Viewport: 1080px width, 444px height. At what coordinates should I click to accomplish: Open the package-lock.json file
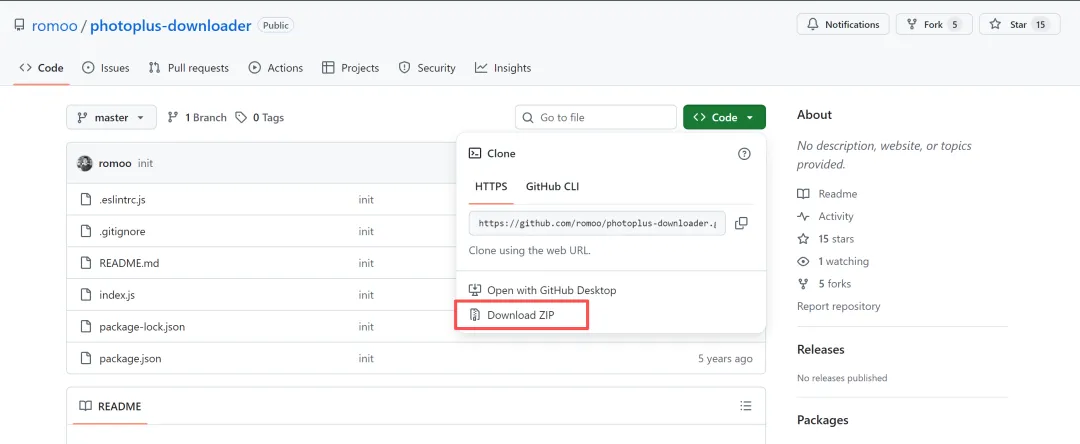pyautogui.click(x=142, y=327)
